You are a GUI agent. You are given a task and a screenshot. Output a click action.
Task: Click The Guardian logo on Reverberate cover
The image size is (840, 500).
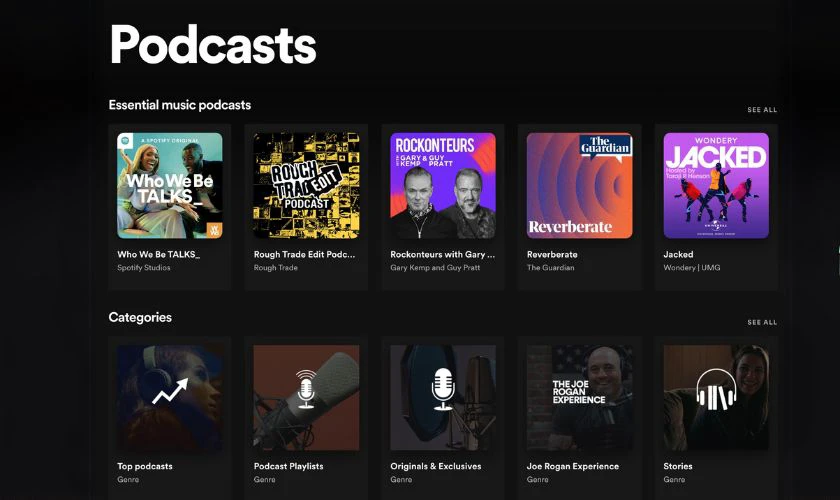point(605,146)
